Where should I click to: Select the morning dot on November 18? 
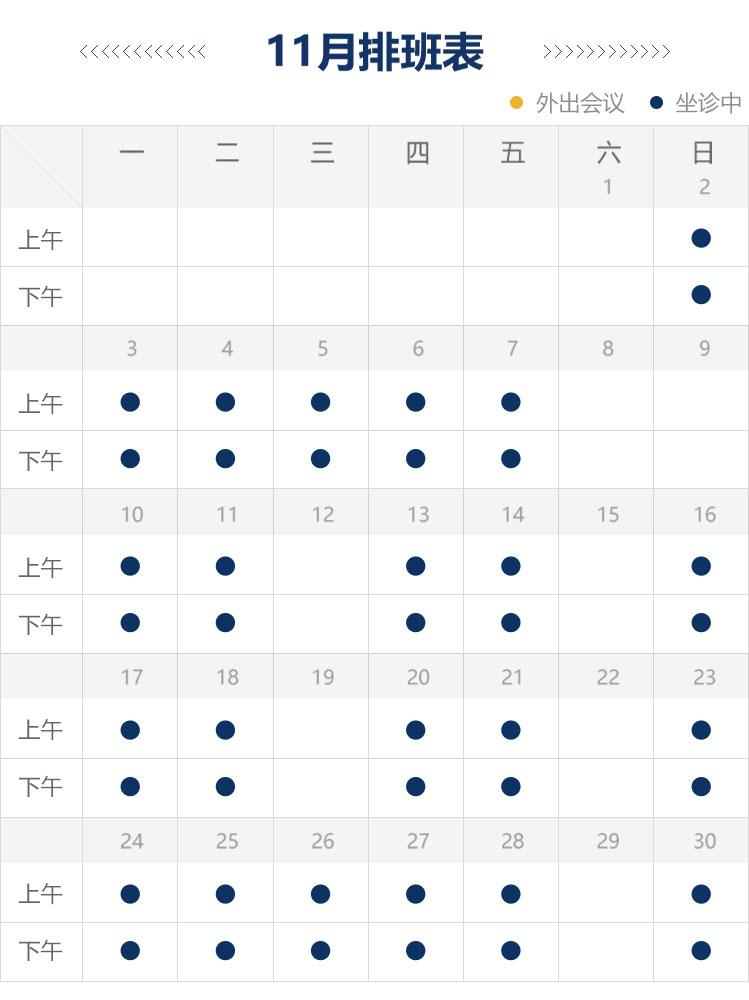tap(225, 730)
